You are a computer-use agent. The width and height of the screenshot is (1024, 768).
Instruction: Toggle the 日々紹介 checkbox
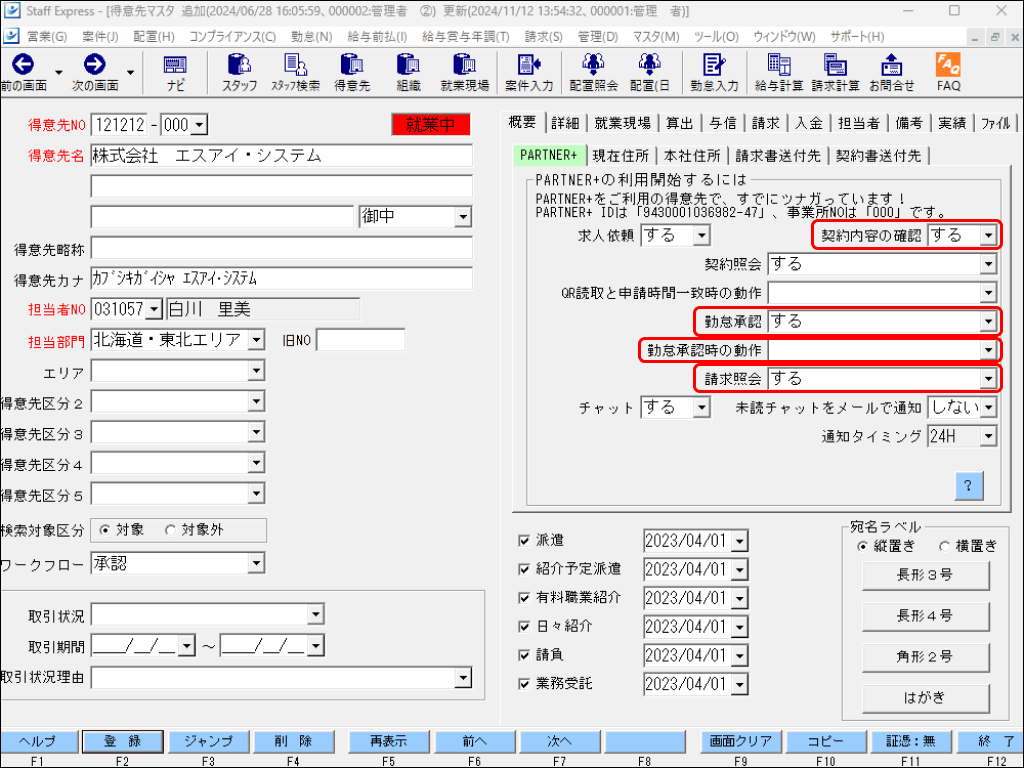(x=524, y=626)
